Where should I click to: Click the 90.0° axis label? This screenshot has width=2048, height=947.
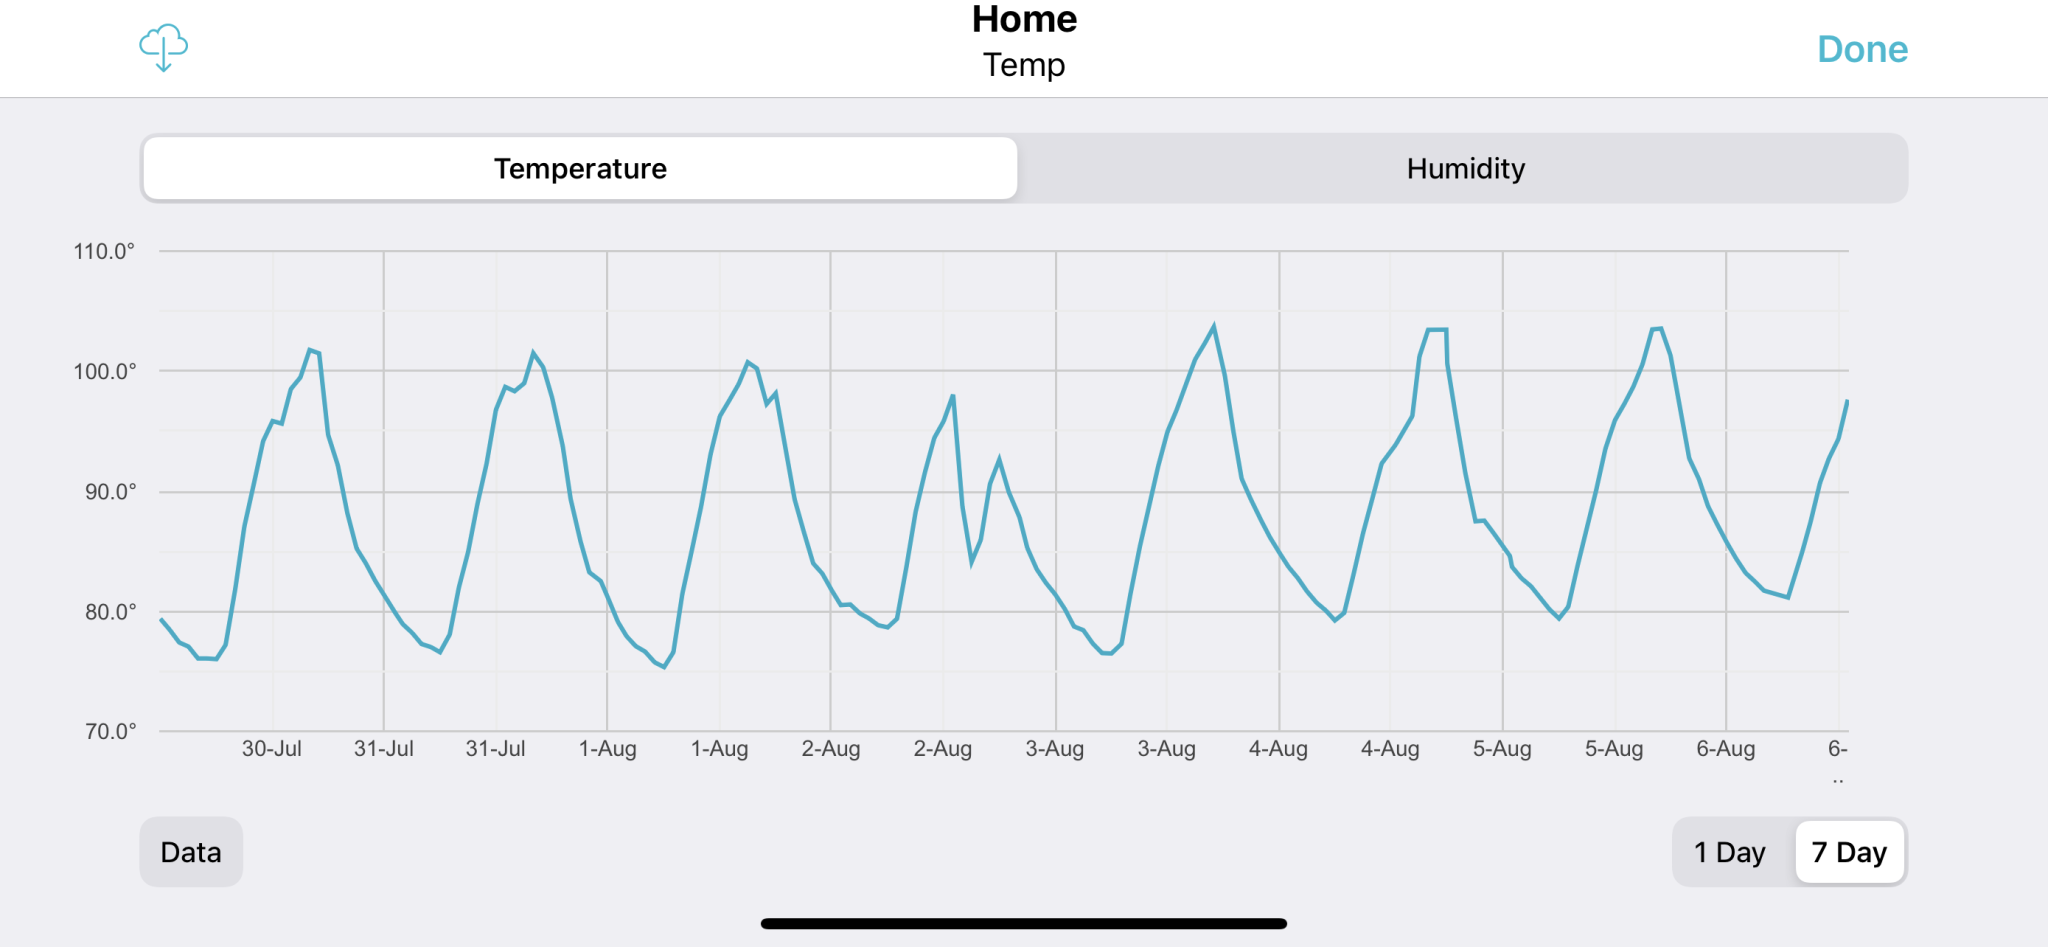tap(110, 491)
